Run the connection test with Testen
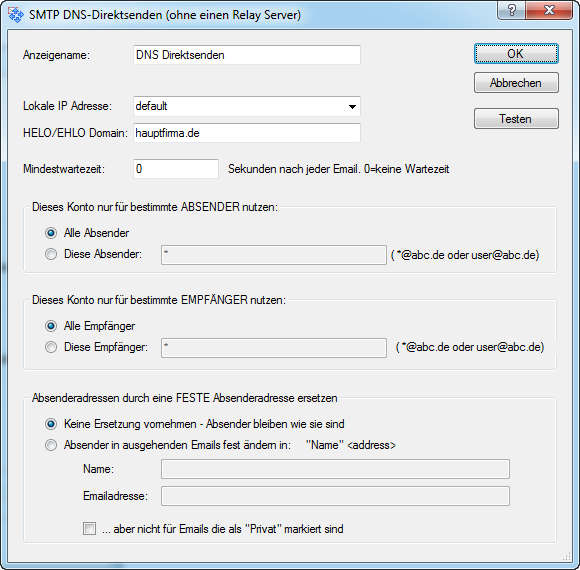The height and width of the screenshot is (570, 580). pos(516,119)
